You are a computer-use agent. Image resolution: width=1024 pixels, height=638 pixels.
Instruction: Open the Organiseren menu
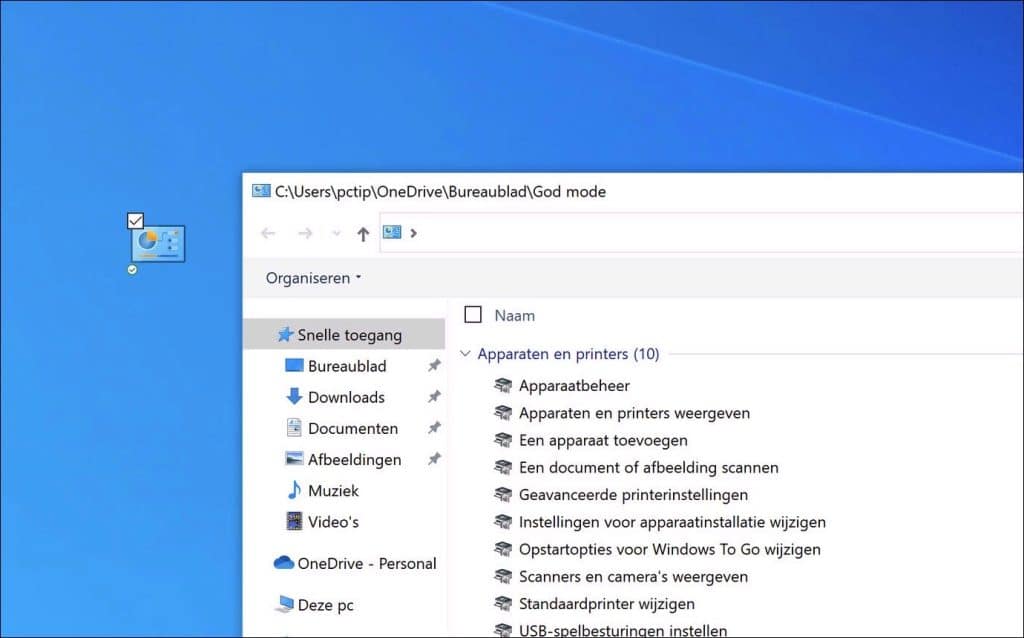(313, 278)
